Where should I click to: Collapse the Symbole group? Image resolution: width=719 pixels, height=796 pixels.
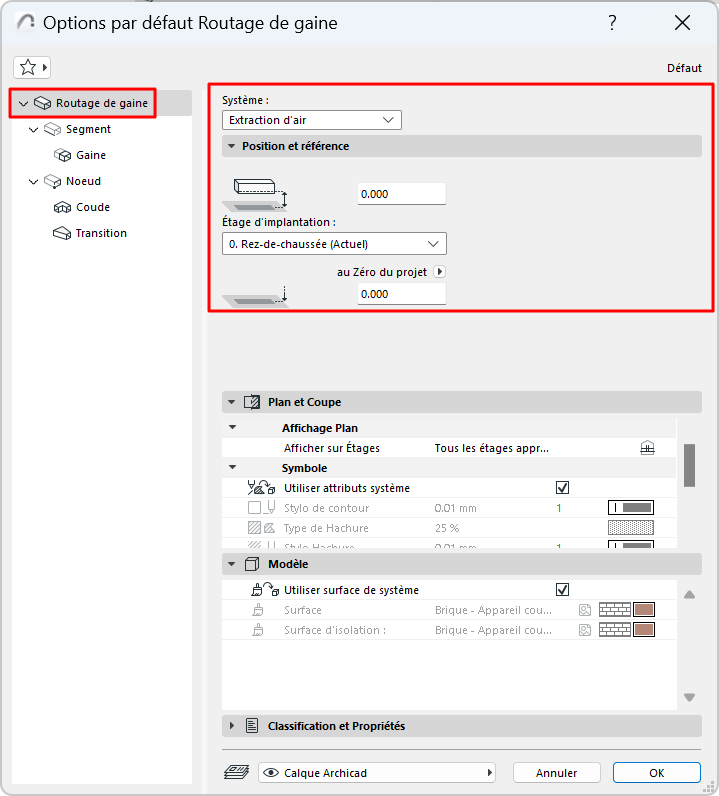[233, 468]
